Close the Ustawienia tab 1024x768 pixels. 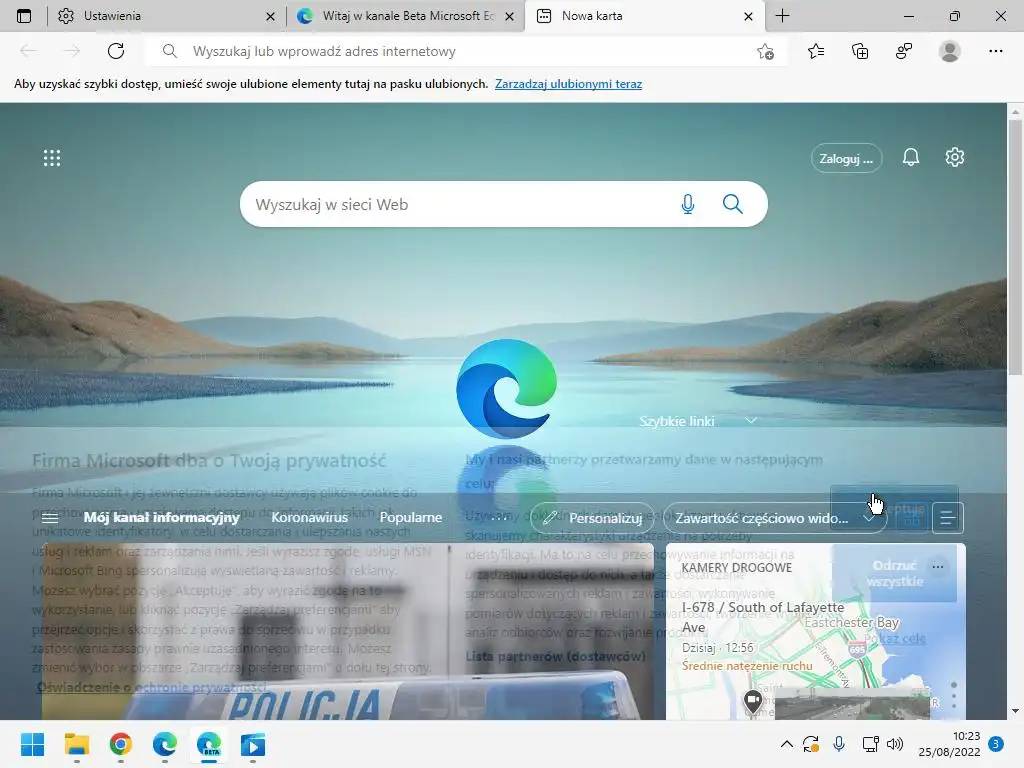click(270, 16)
